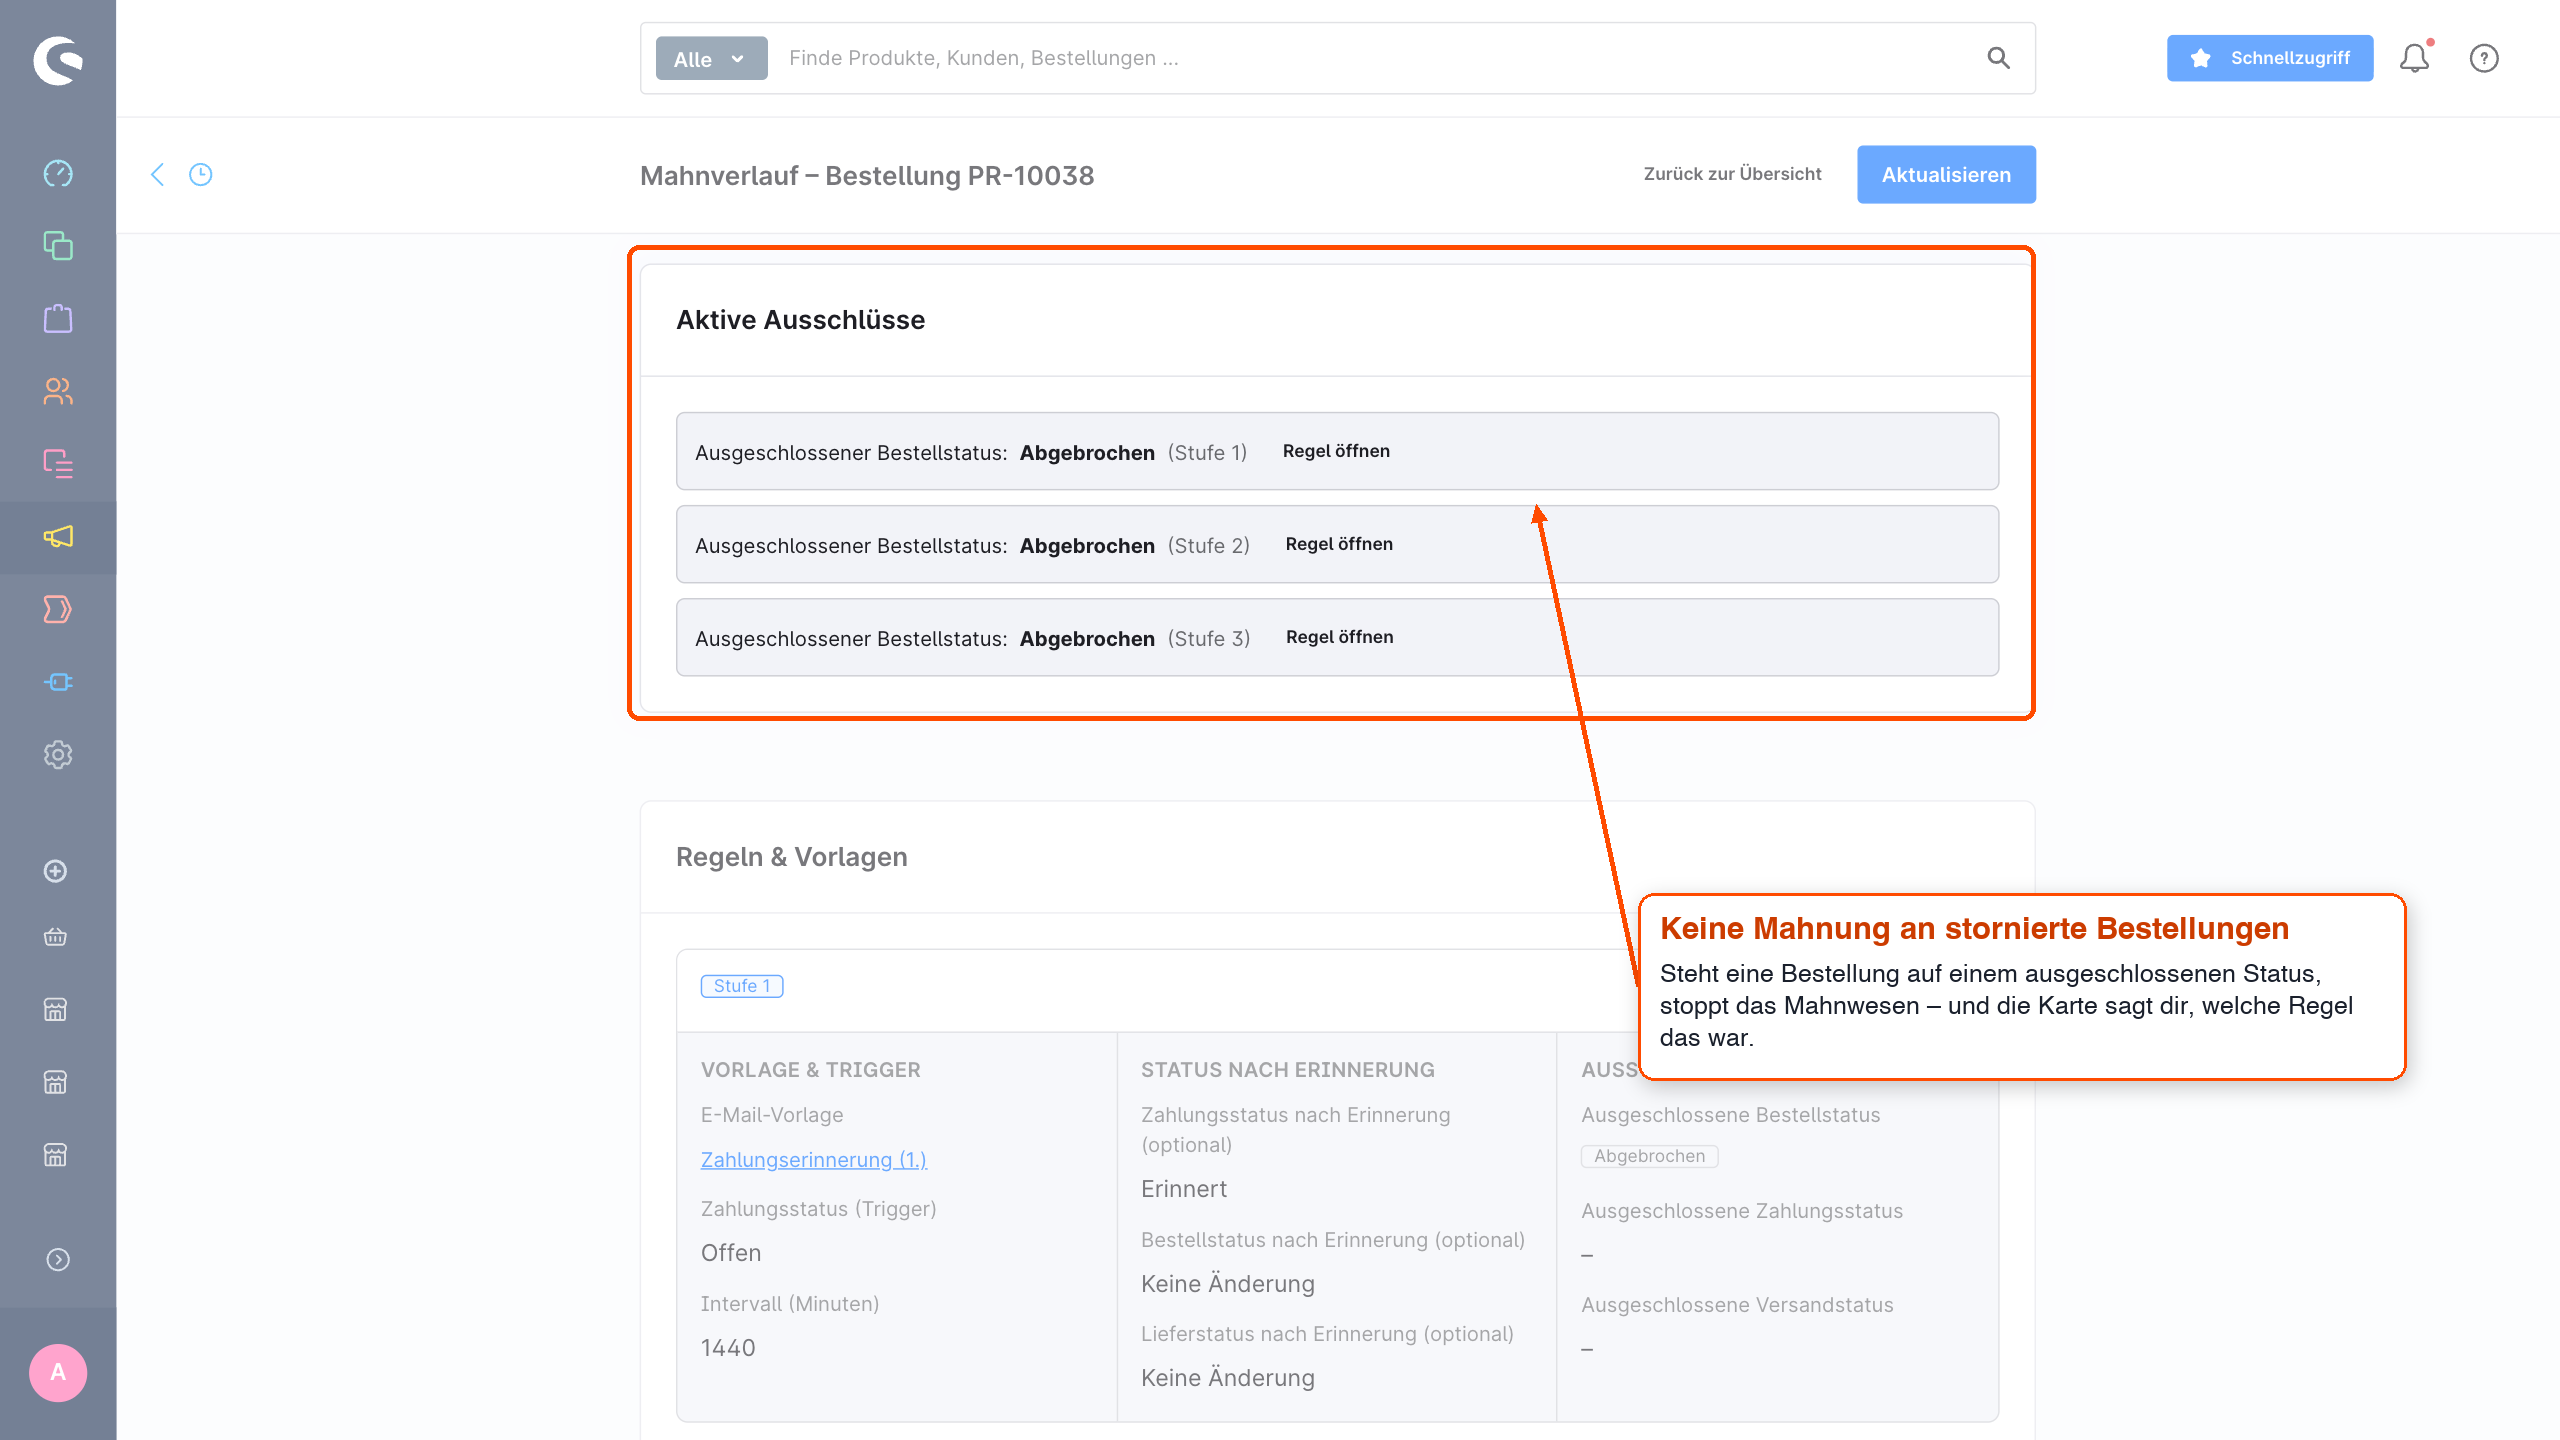Open the Alle search filter dropdown

point(711,59)
